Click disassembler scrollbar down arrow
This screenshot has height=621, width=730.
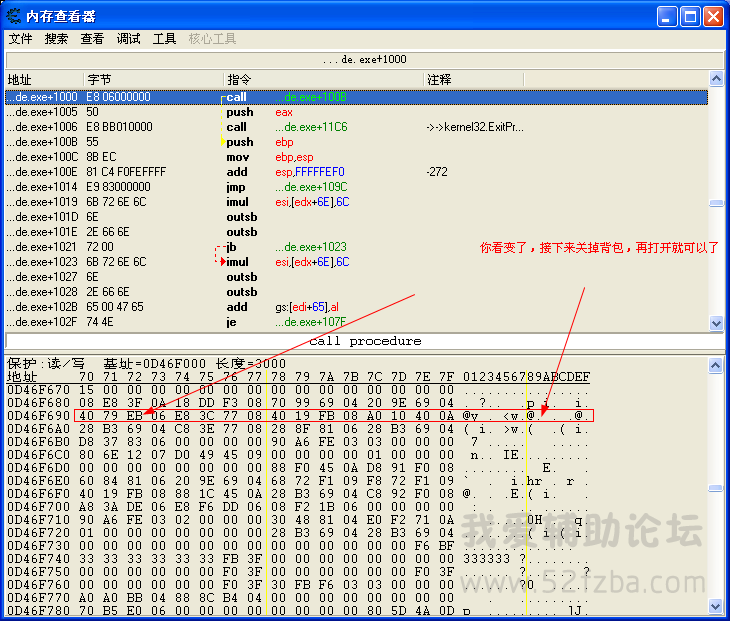click(x=716, y=323)
